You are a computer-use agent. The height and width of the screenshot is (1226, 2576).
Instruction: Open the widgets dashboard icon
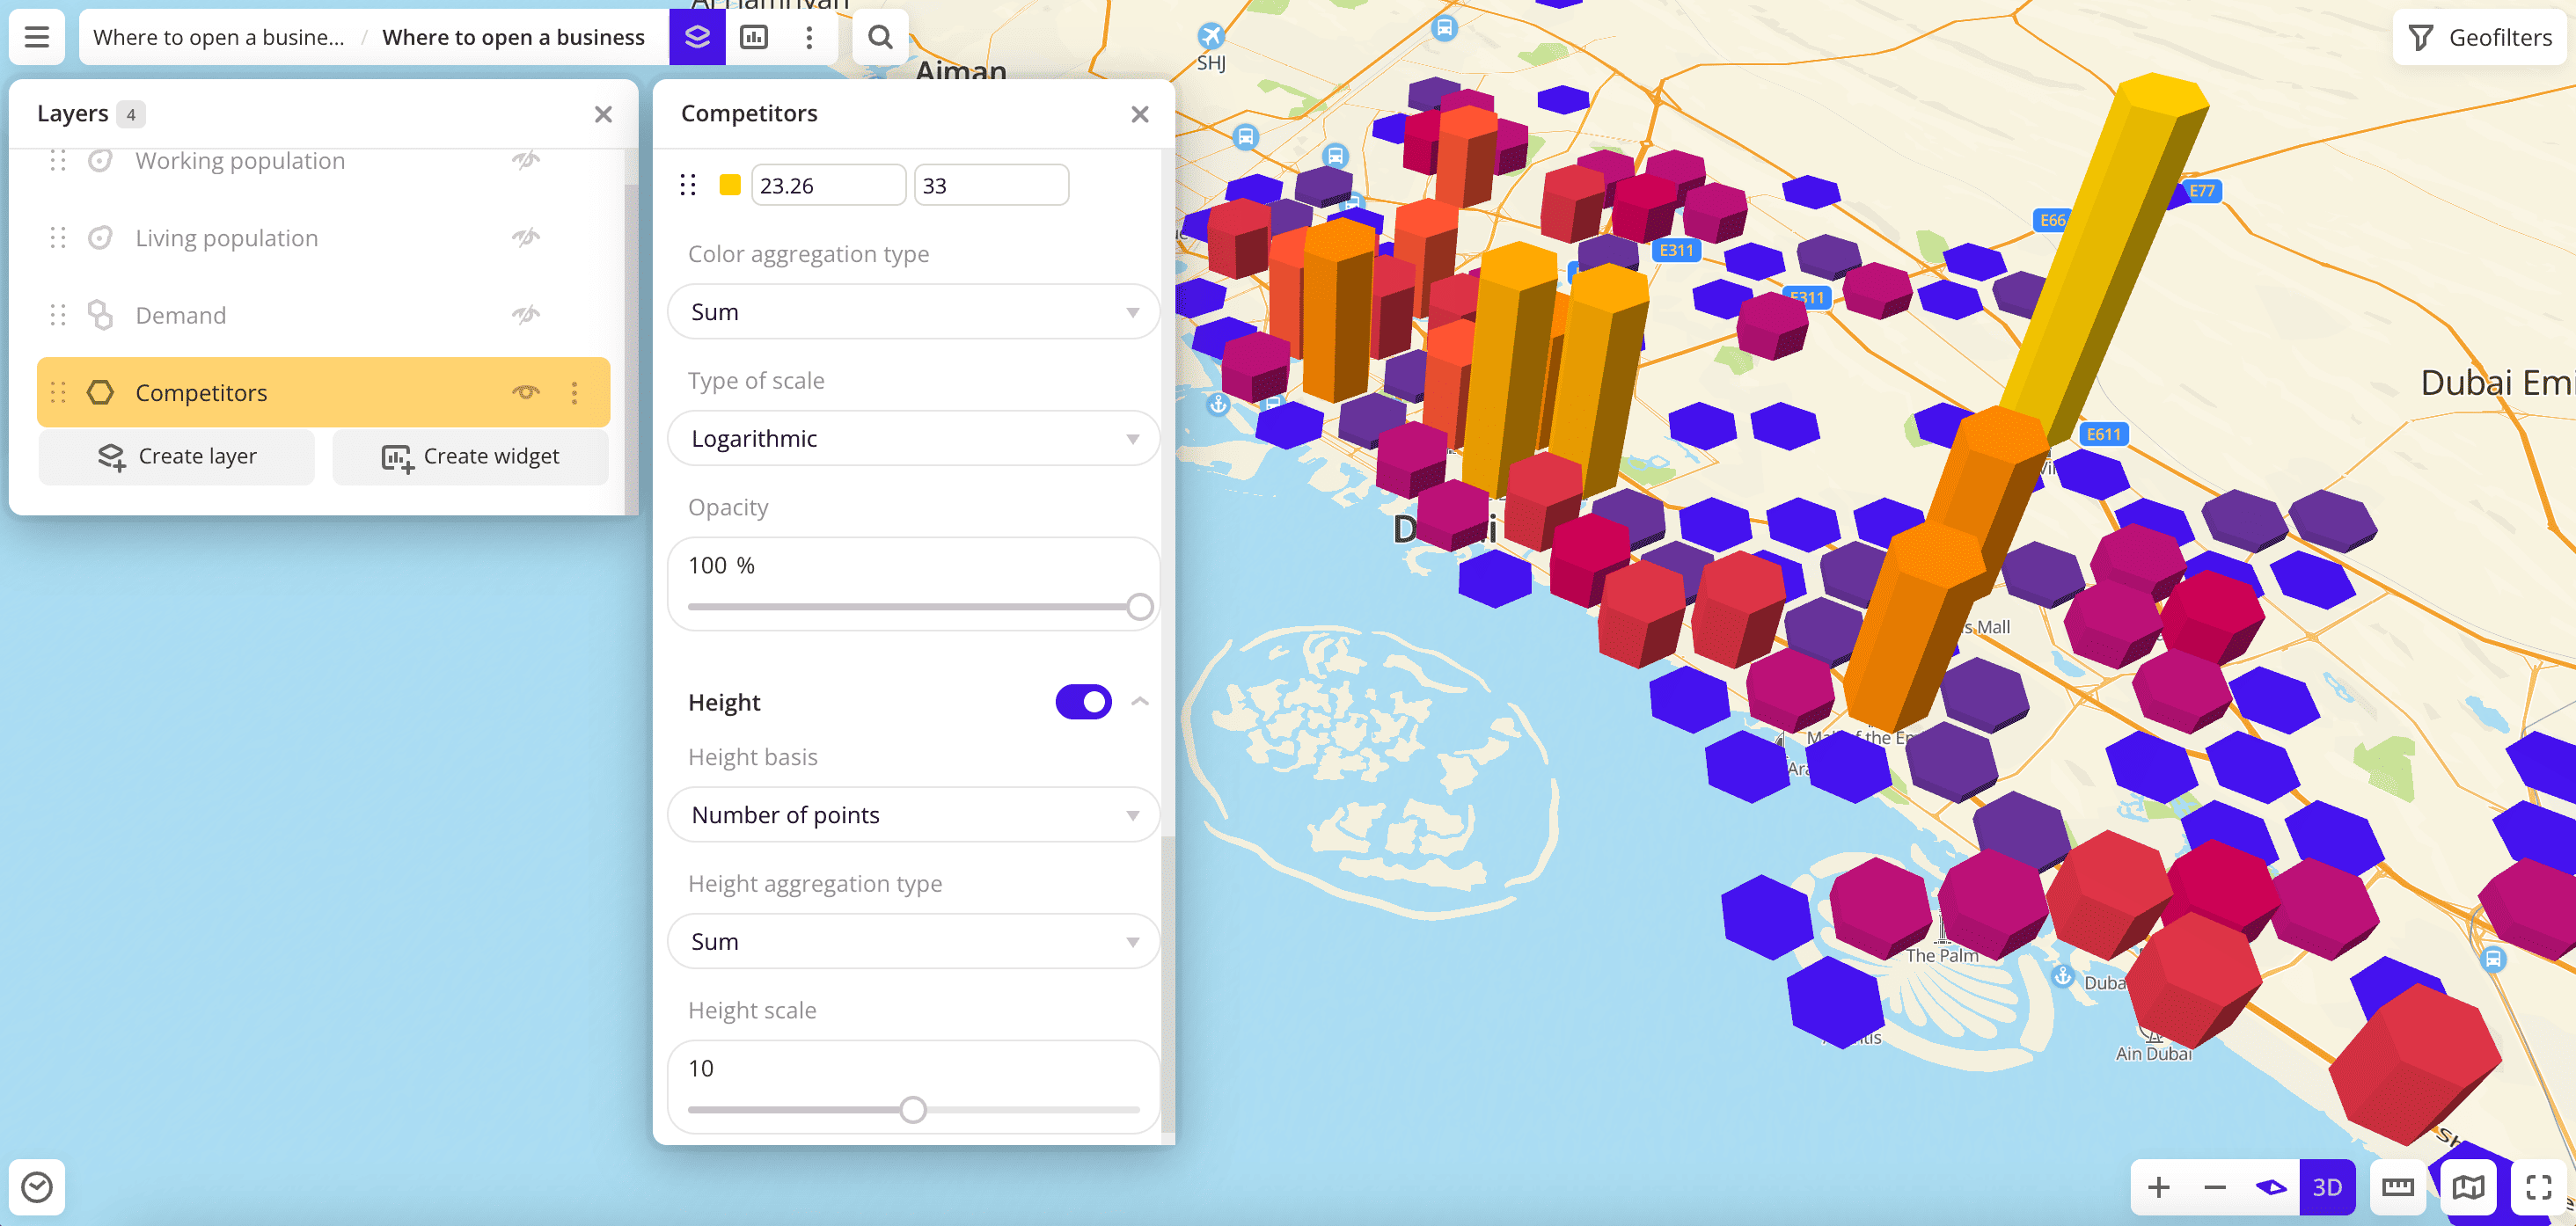(x=753, y=37)
